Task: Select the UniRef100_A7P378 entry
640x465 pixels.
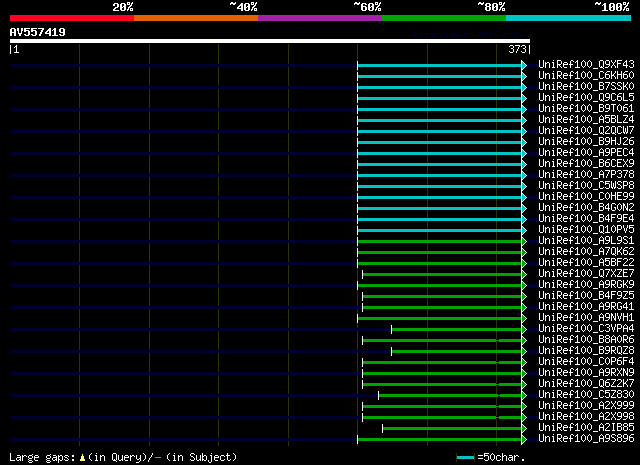Action: (x=586, y=175)
